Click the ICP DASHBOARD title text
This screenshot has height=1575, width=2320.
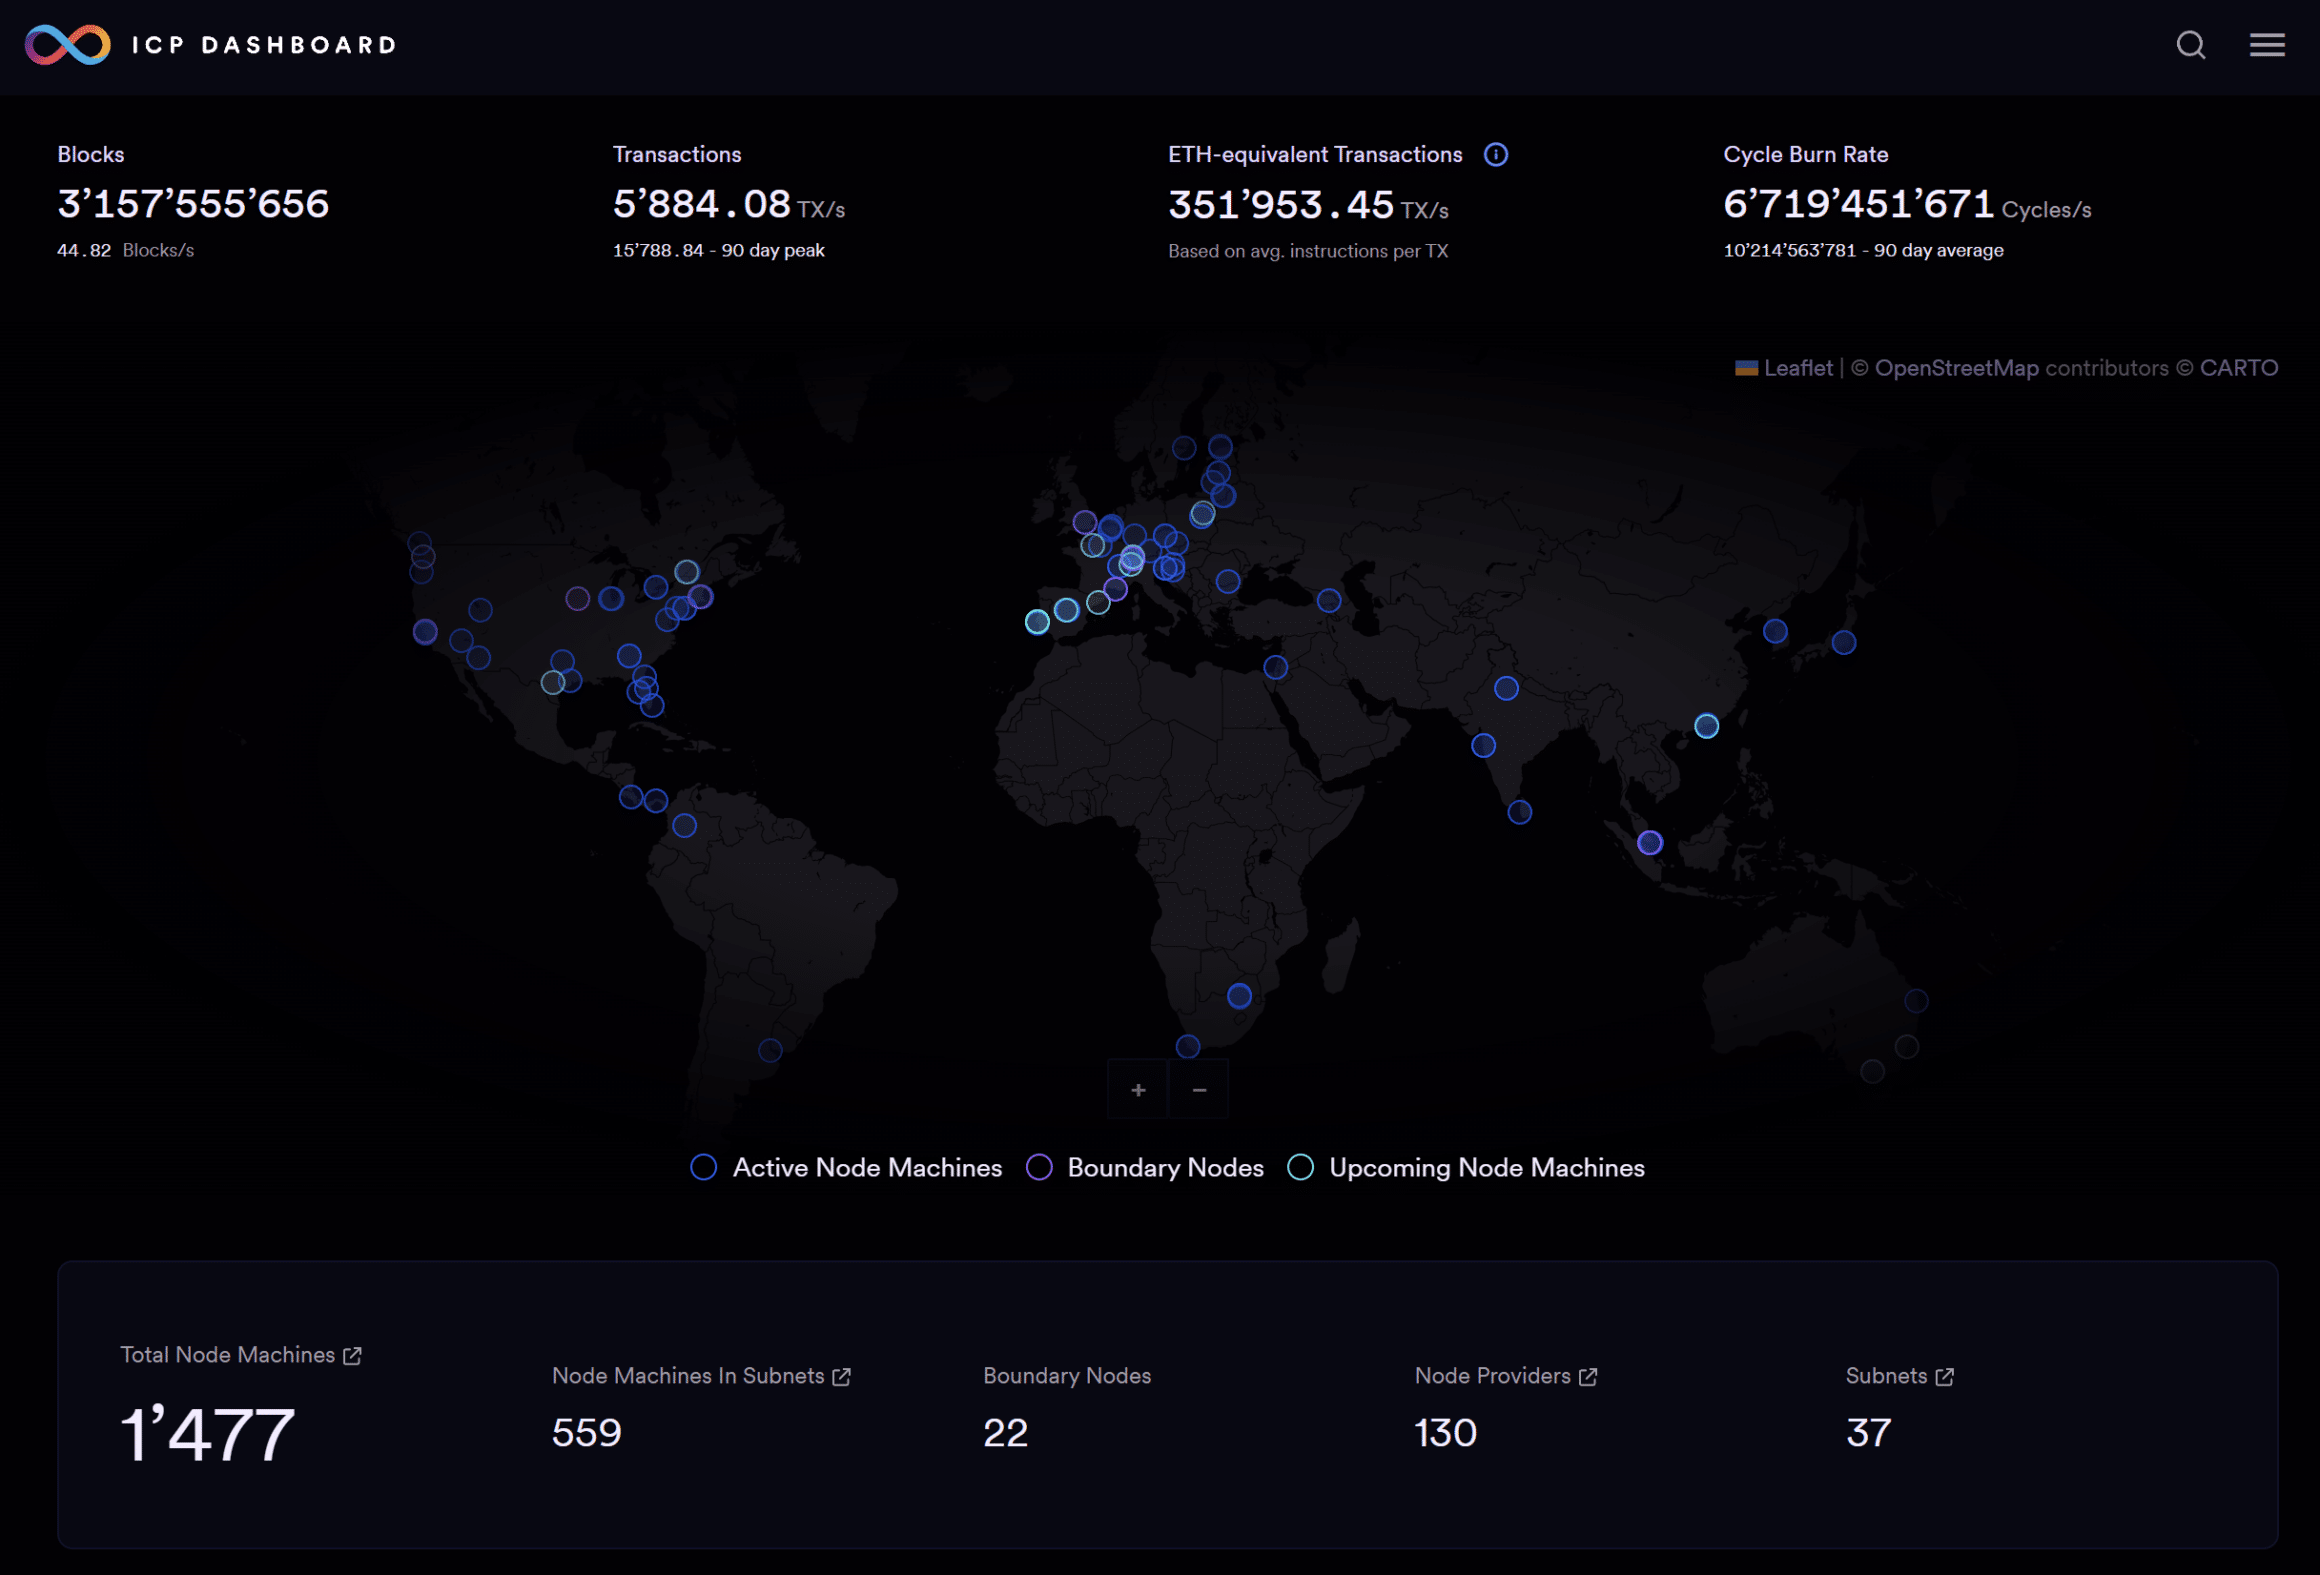click(x=264, y=45)
